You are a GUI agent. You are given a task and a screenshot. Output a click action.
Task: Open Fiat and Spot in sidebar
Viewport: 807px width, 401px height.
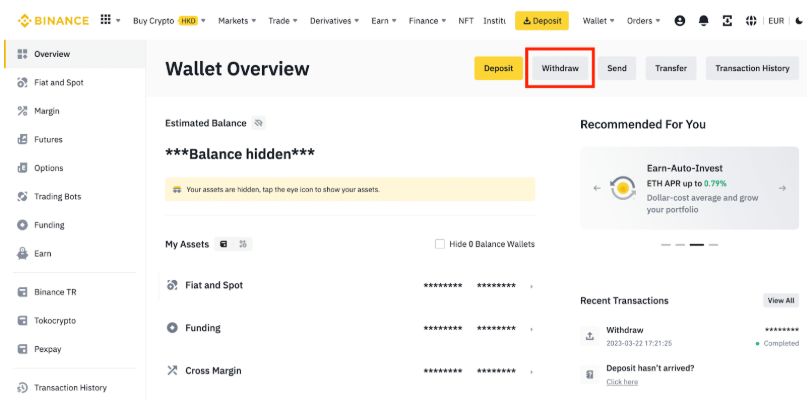pos(58,82)
